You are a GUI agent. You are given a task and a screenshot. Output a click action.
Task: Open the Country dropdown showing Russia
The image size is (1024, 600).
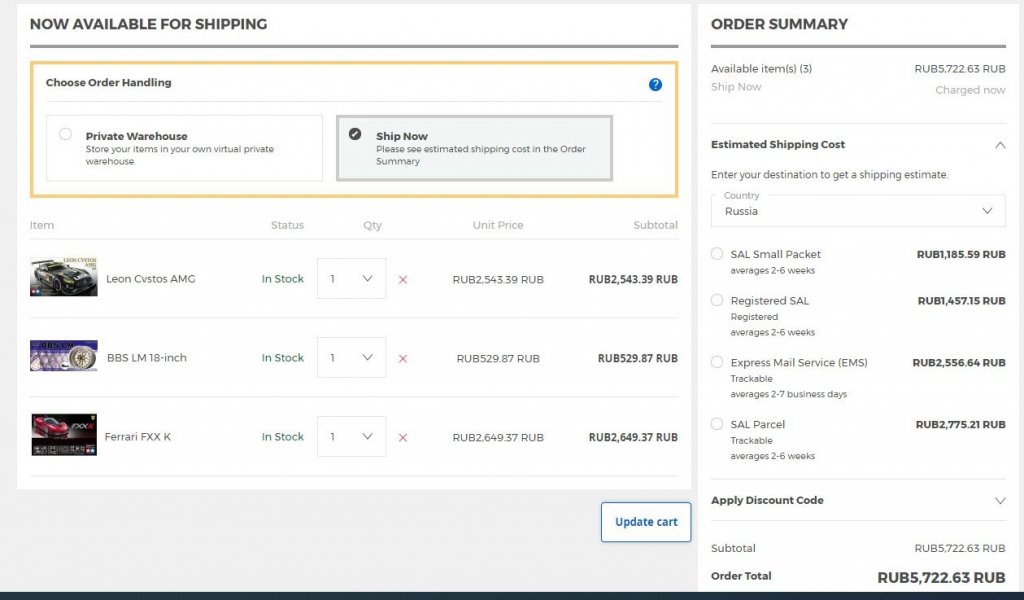[858, 210]
